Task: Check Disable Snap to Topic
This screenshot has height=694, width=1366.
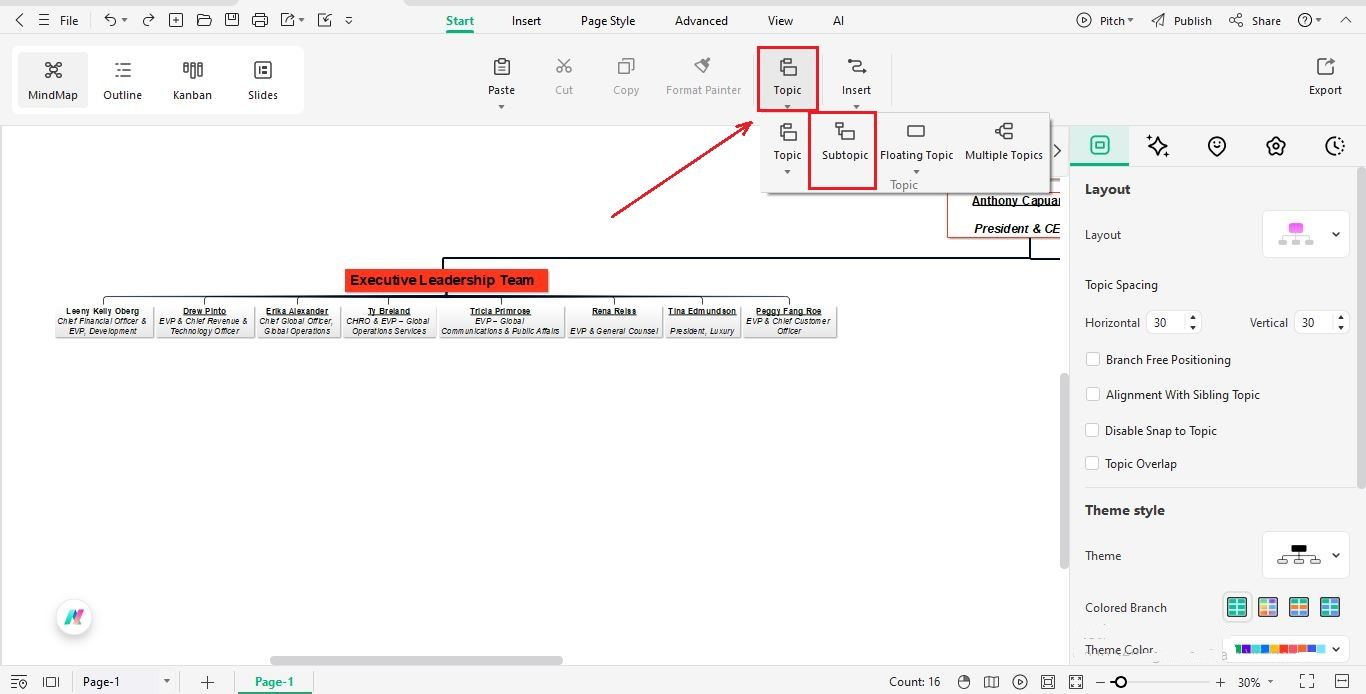Action: click(1093, 430)
